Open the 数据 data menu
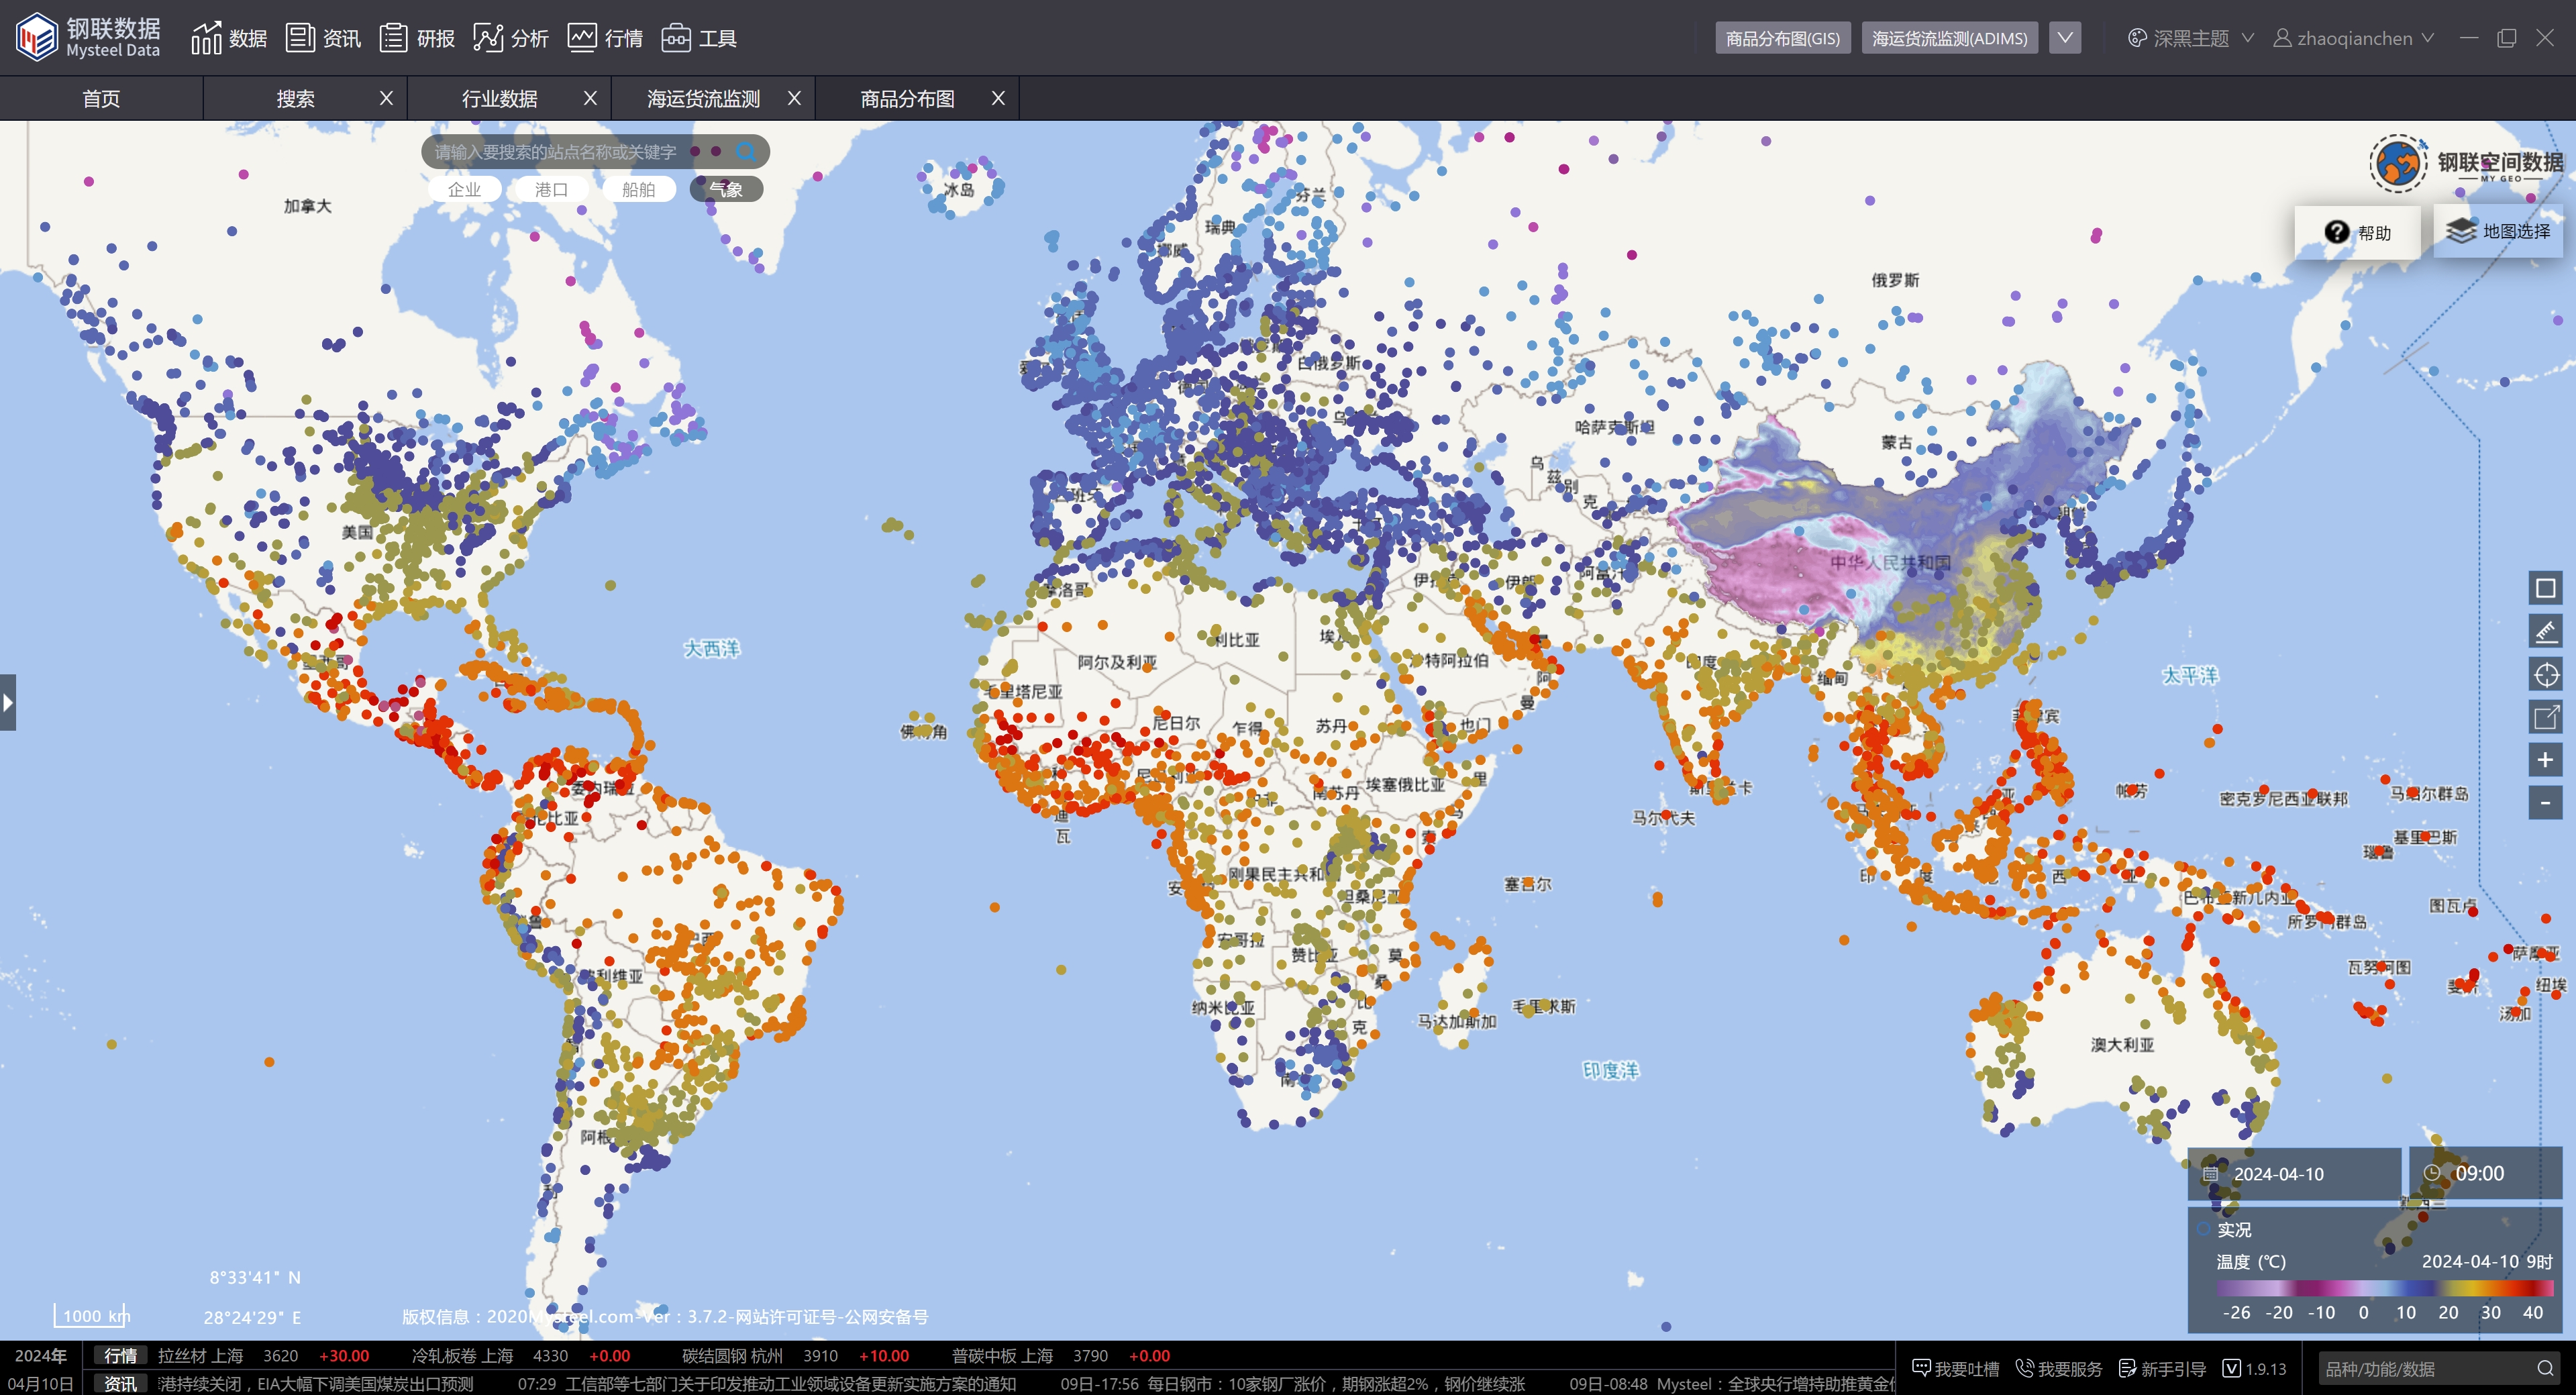 point(229,38)
